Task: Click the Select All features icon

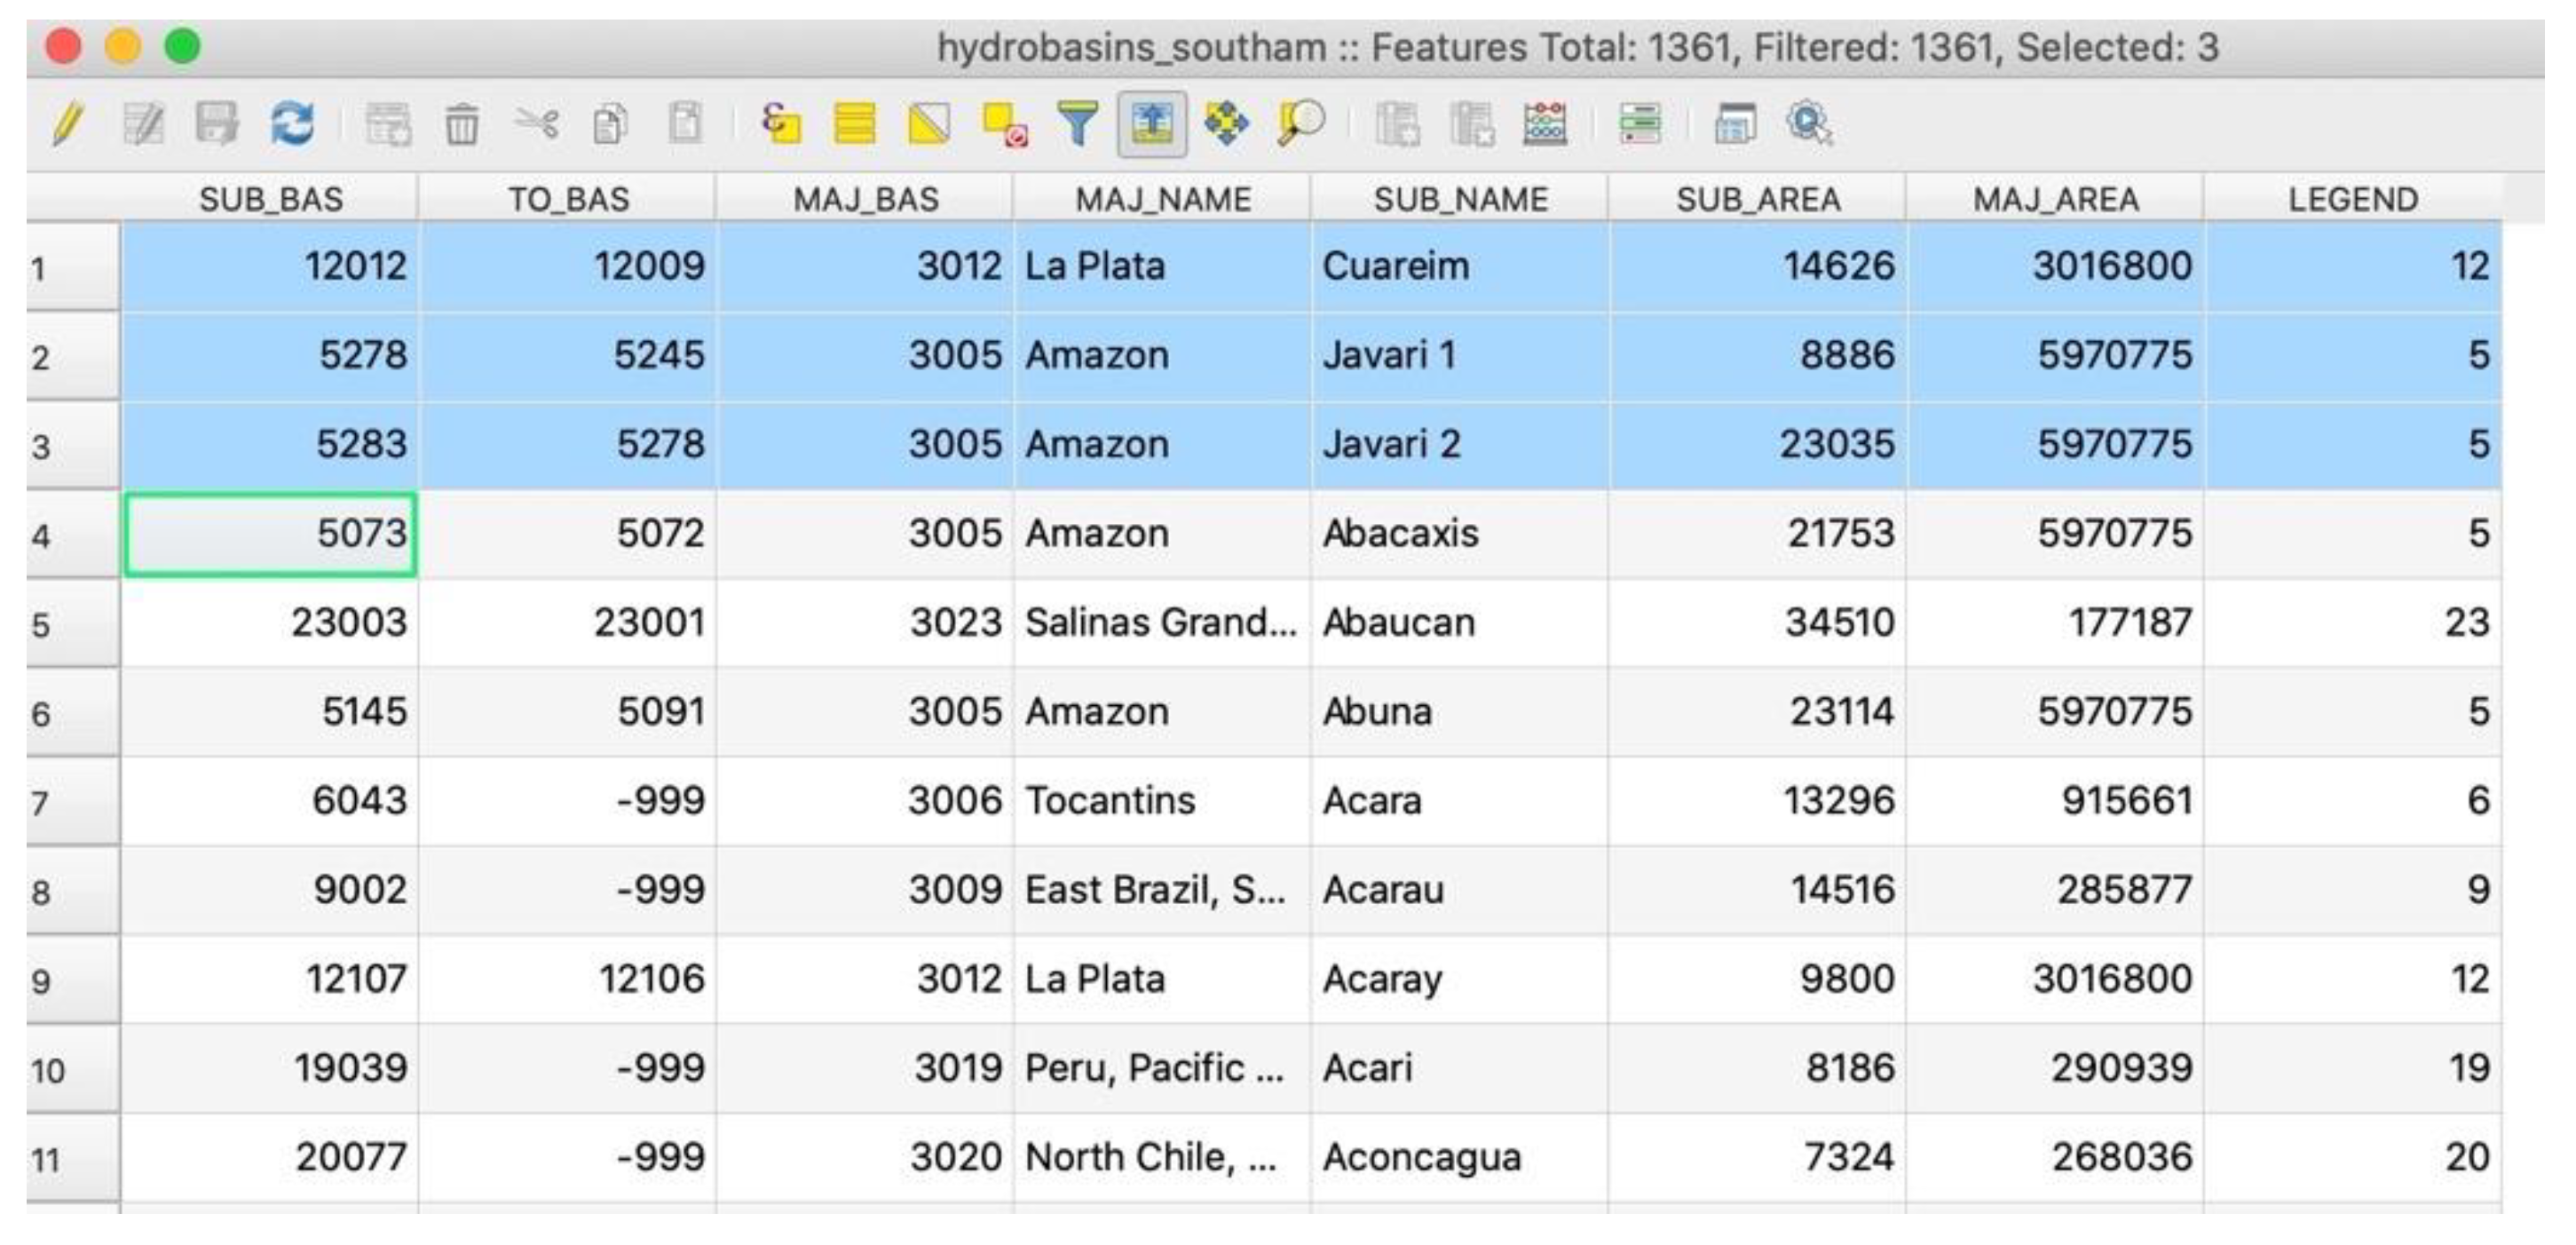Action: coord(855,125)
